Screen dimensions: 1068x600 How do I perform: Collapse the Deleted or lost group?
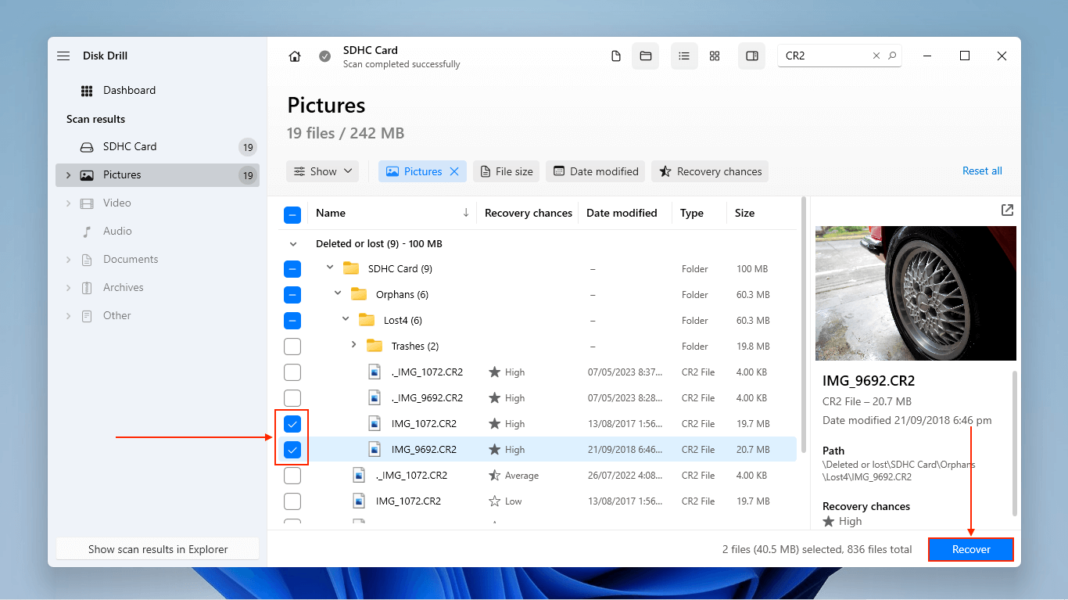tap(293, 244)
